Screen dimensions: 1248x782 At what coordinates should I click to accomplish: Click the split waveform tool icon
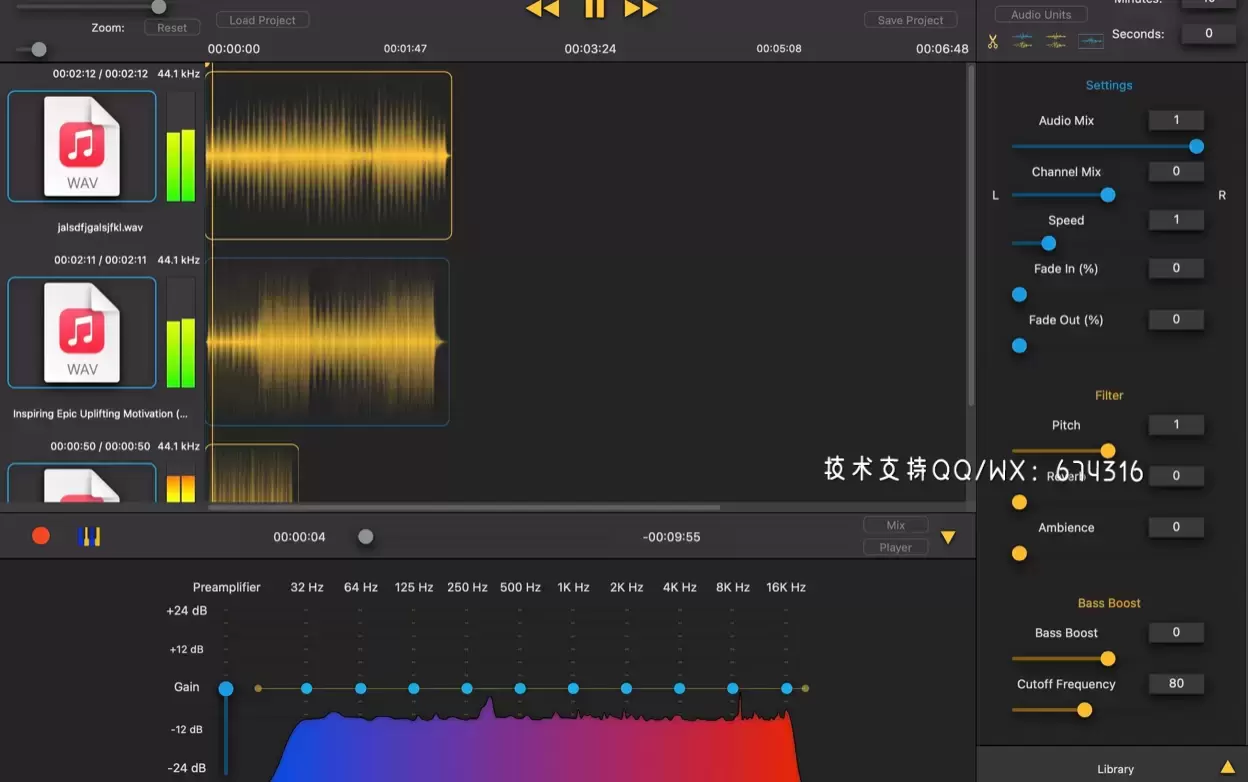(x=1022, y=40)
